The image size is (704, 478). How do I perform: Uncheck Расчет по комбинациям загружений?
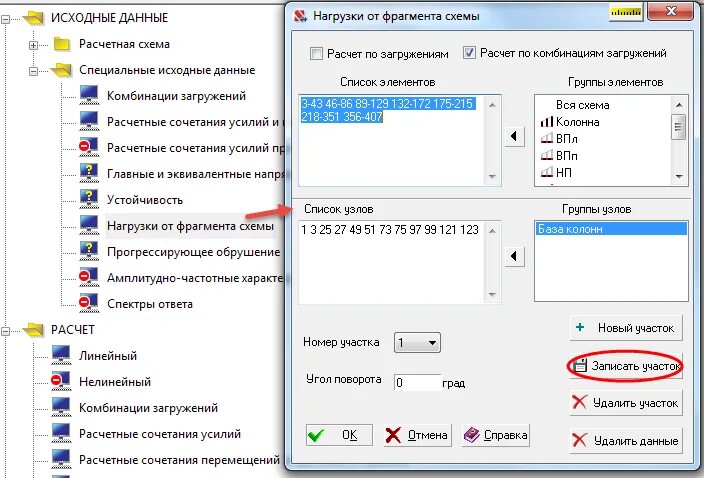pos(469,53)
